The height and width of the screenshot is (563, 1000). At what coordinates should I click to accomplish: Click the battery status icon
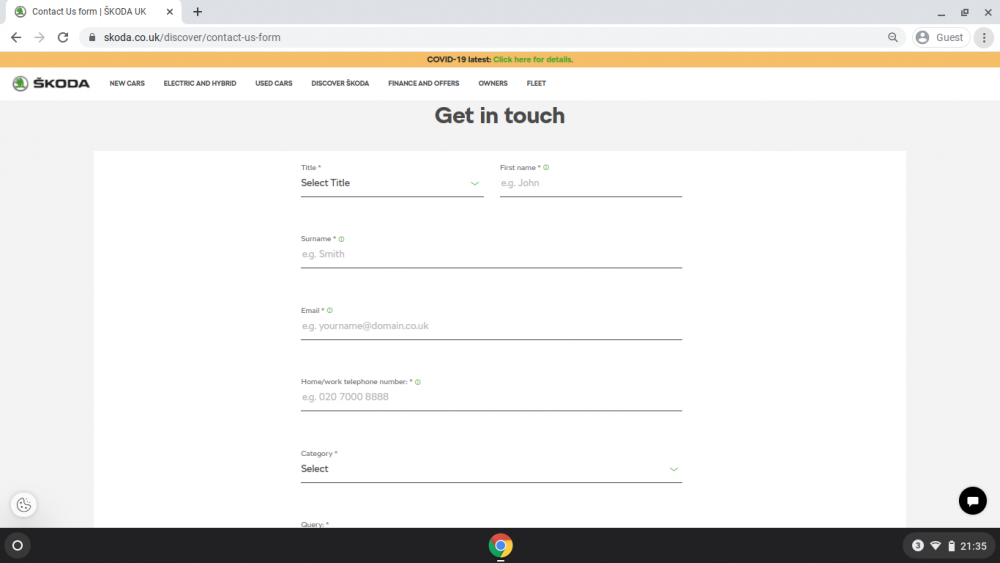pos(951,546)
